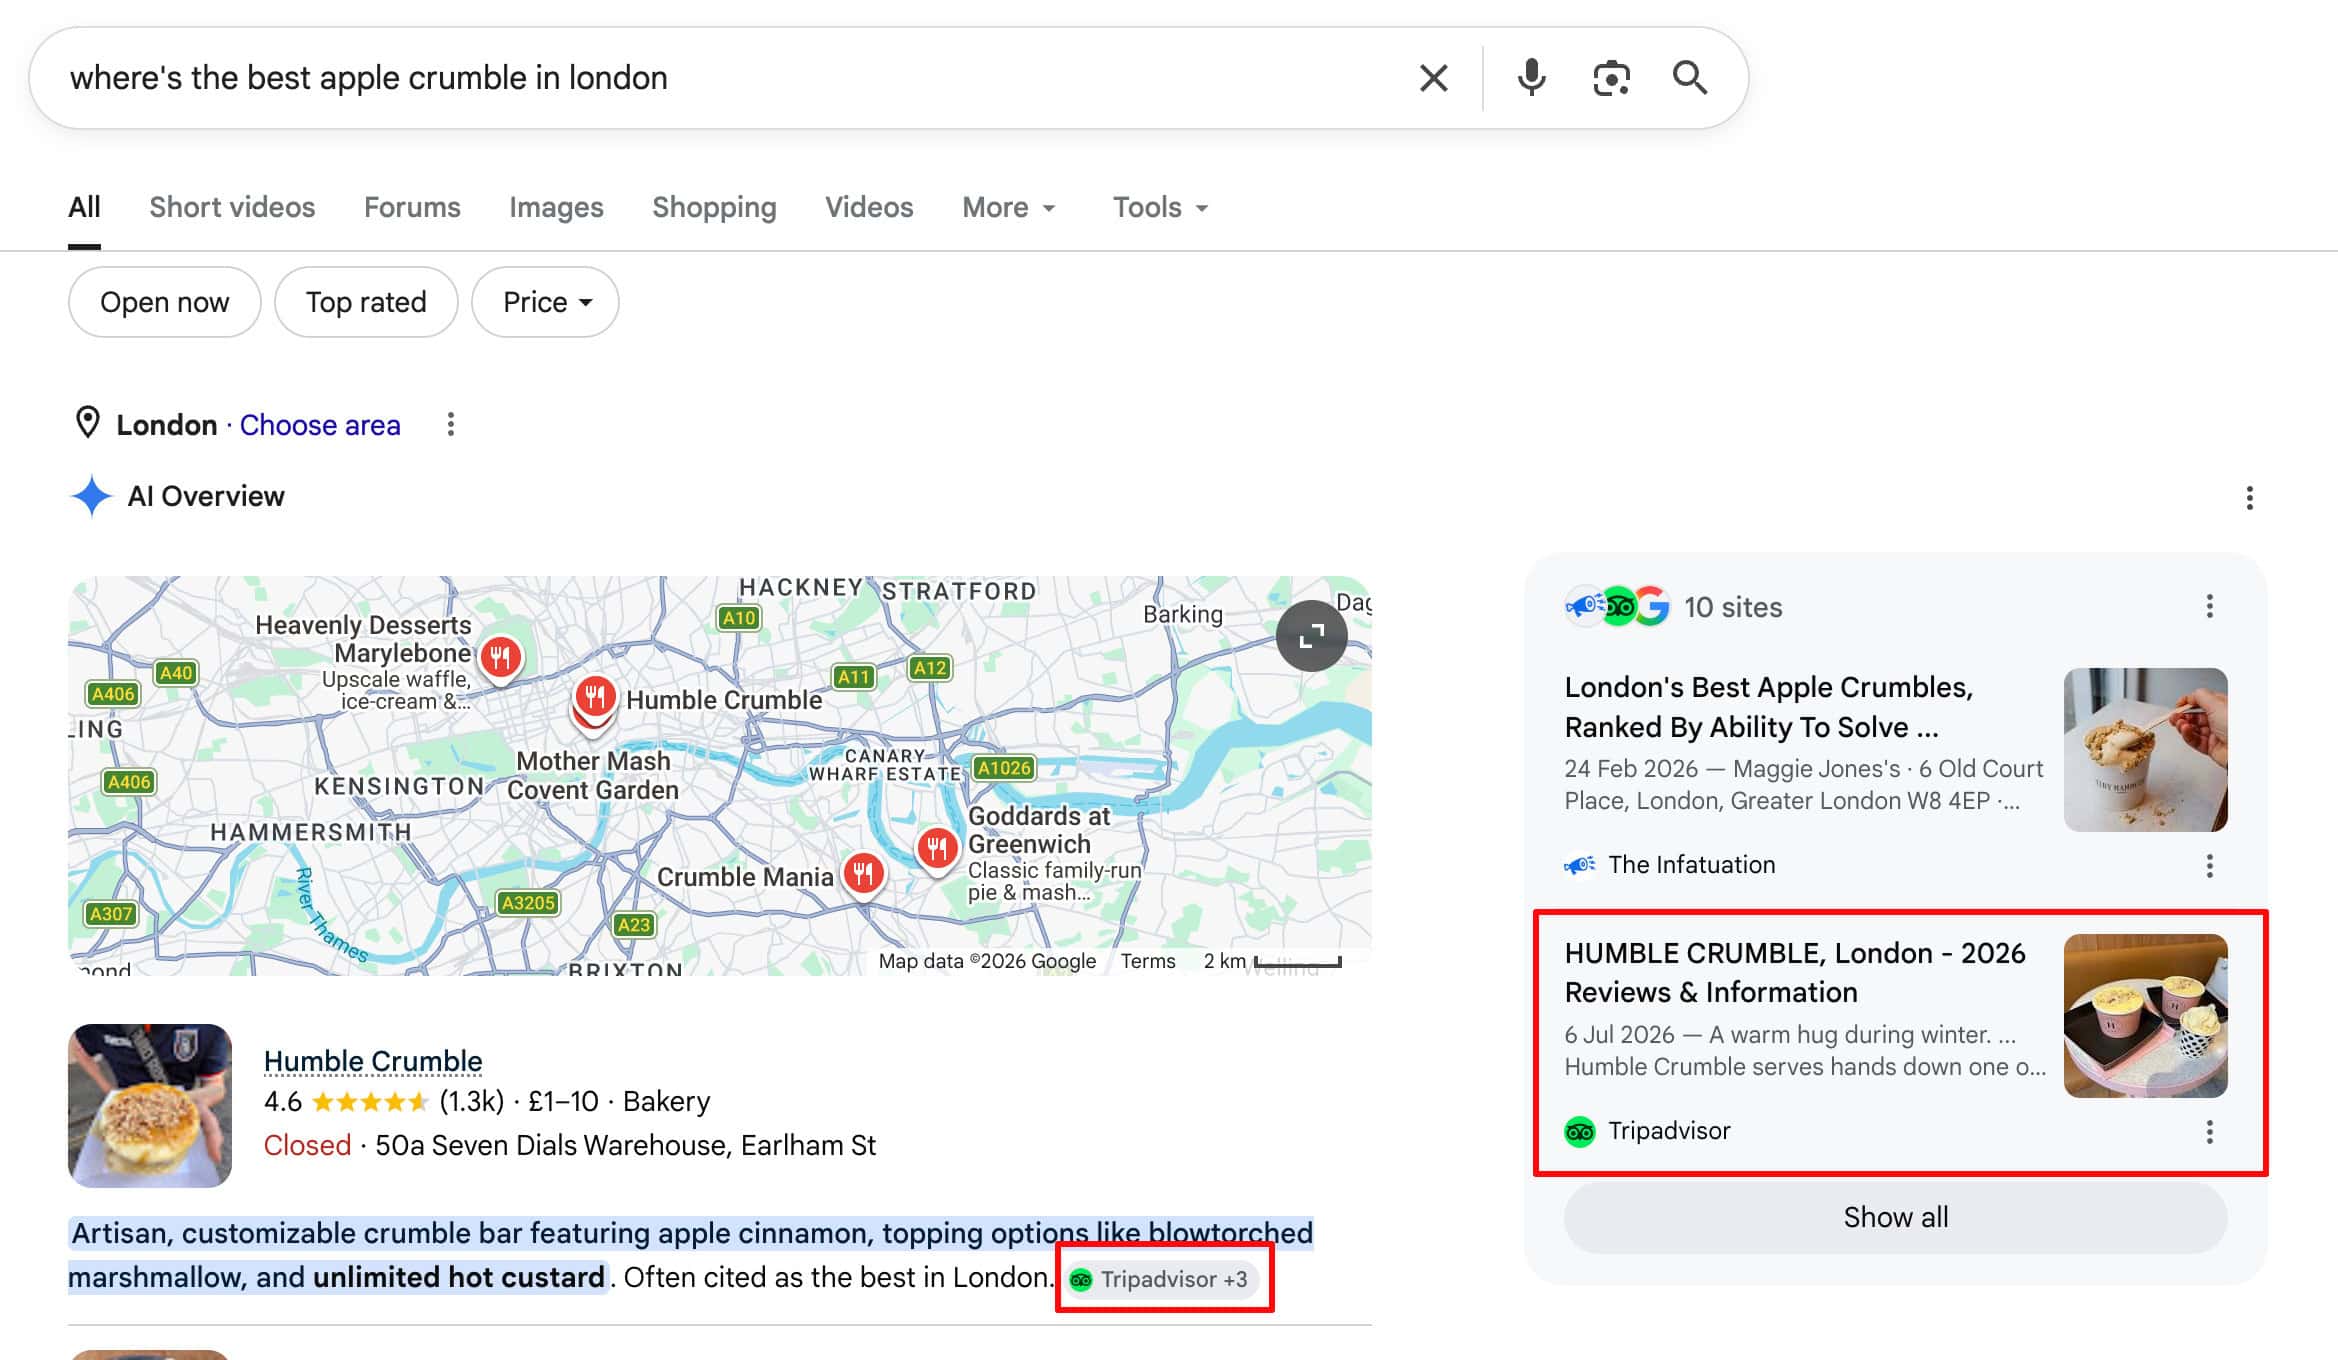Start voice search with the microphone icon
The height and width of the screenshot is (1360, 2338).
(x=1531, y=78)
